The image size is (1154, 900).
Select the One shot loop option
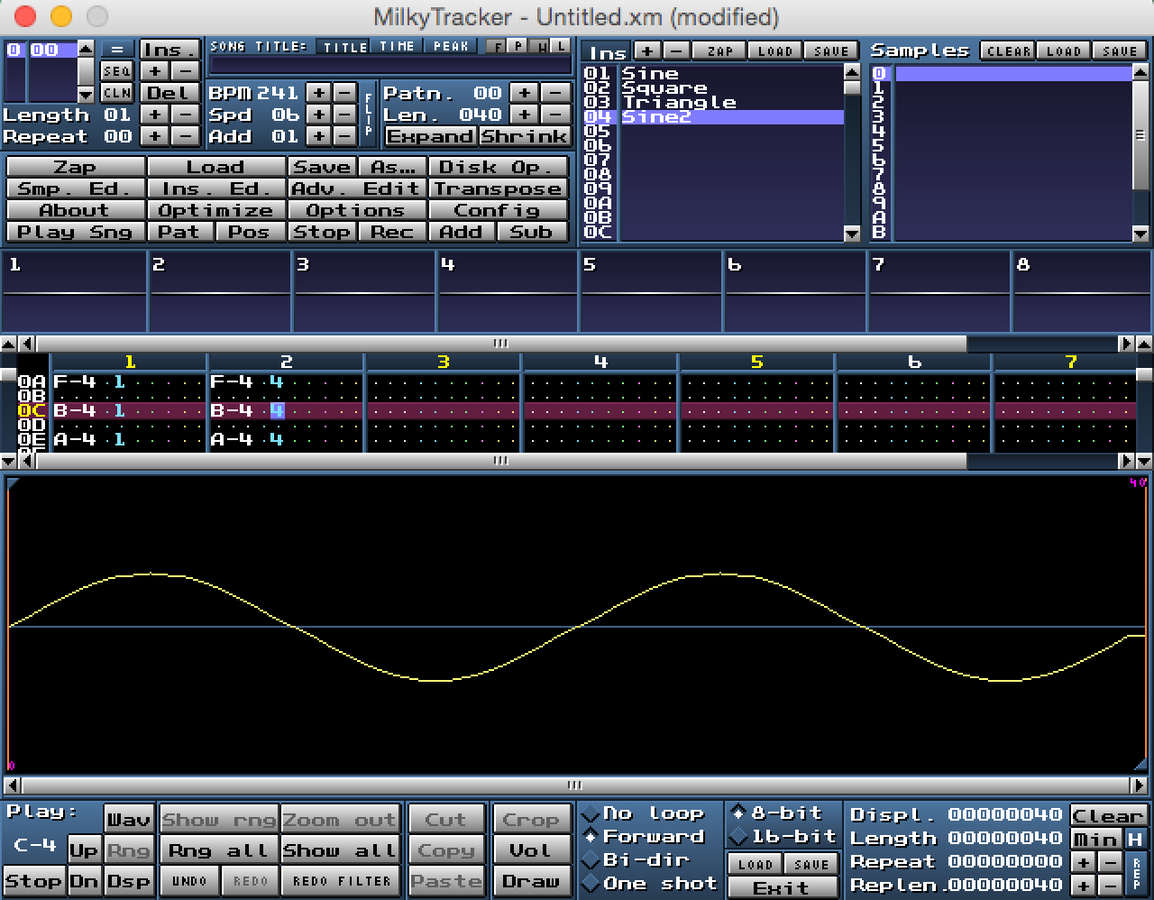[x=649, y=883]
